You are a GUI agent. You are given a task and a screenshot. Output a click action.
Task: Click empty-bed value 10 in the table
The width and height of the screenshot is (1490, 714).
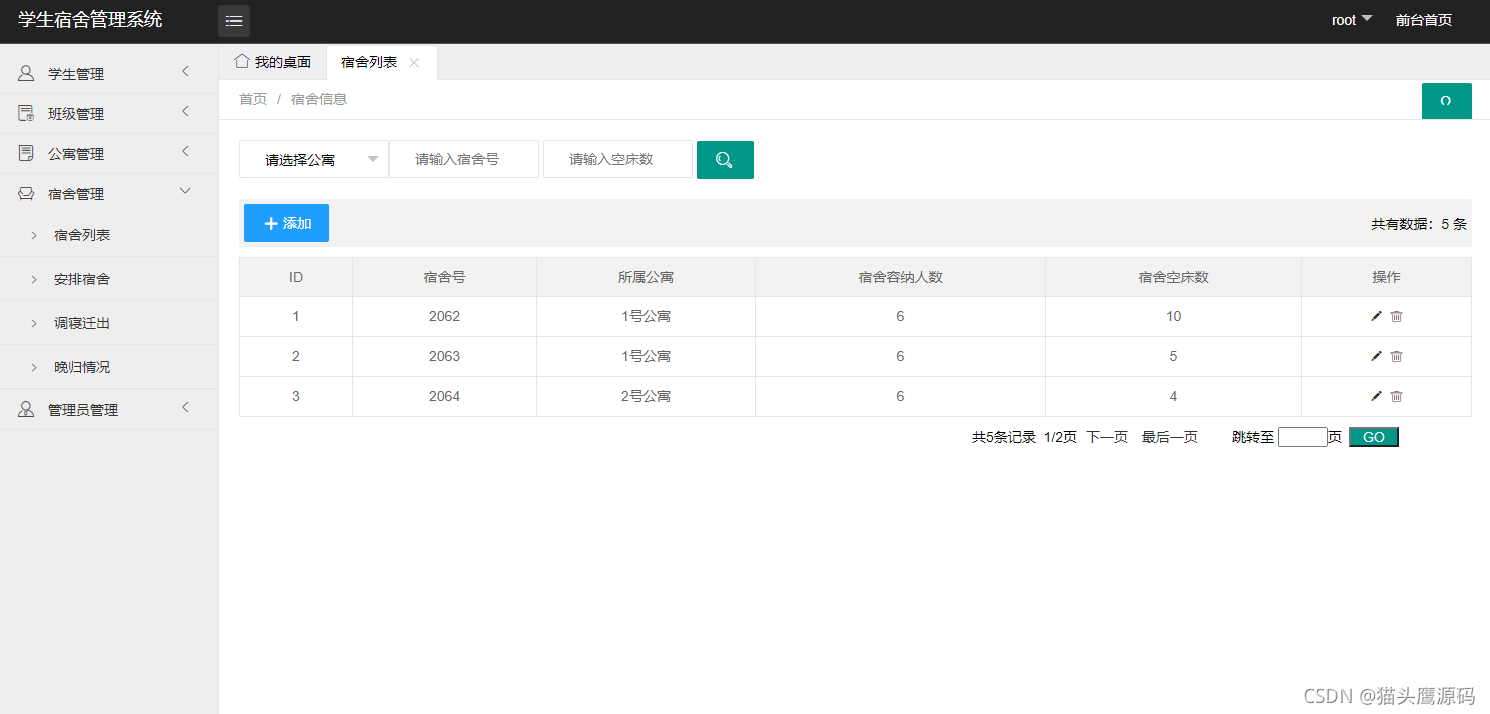coord(1173,316)
